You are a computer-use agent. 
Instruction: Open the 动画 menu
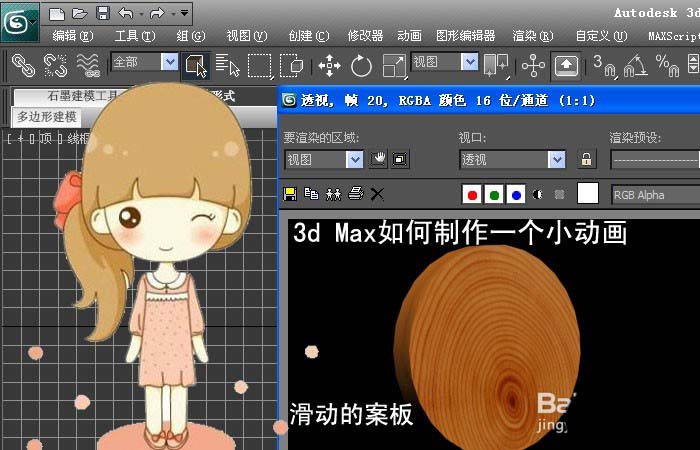409,36
